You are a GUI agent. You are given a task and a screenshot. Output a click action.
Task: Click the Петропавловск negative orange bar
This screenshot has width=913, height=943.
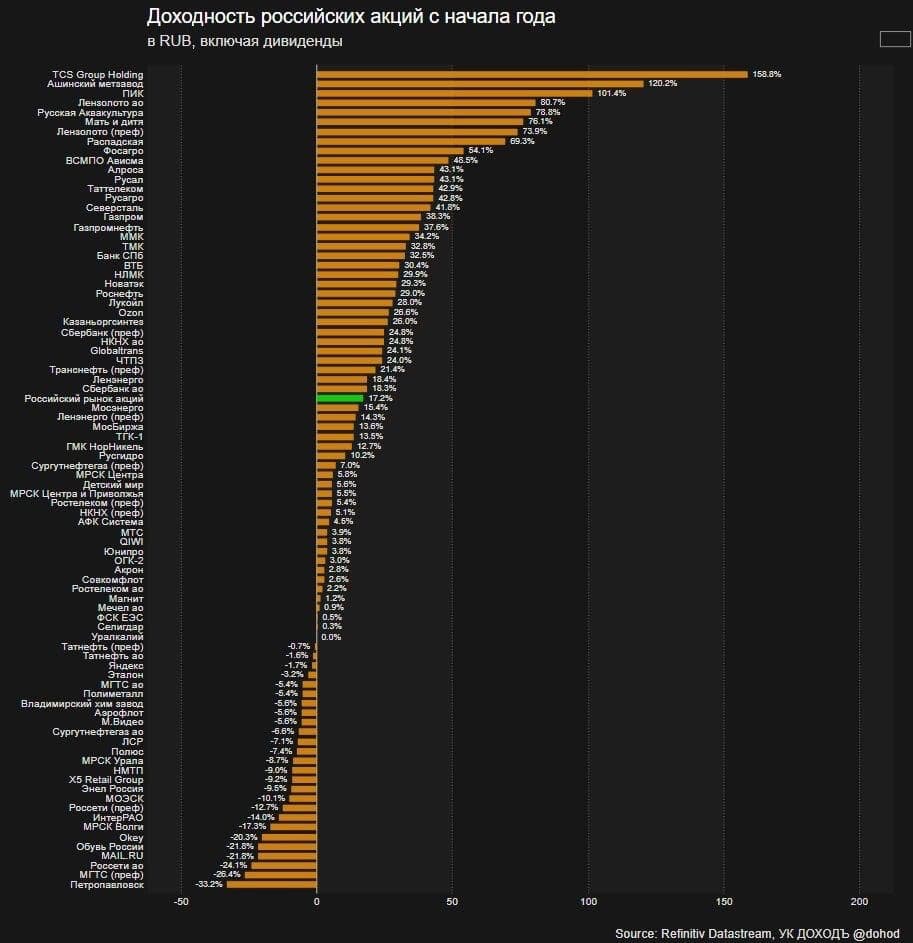271,884
